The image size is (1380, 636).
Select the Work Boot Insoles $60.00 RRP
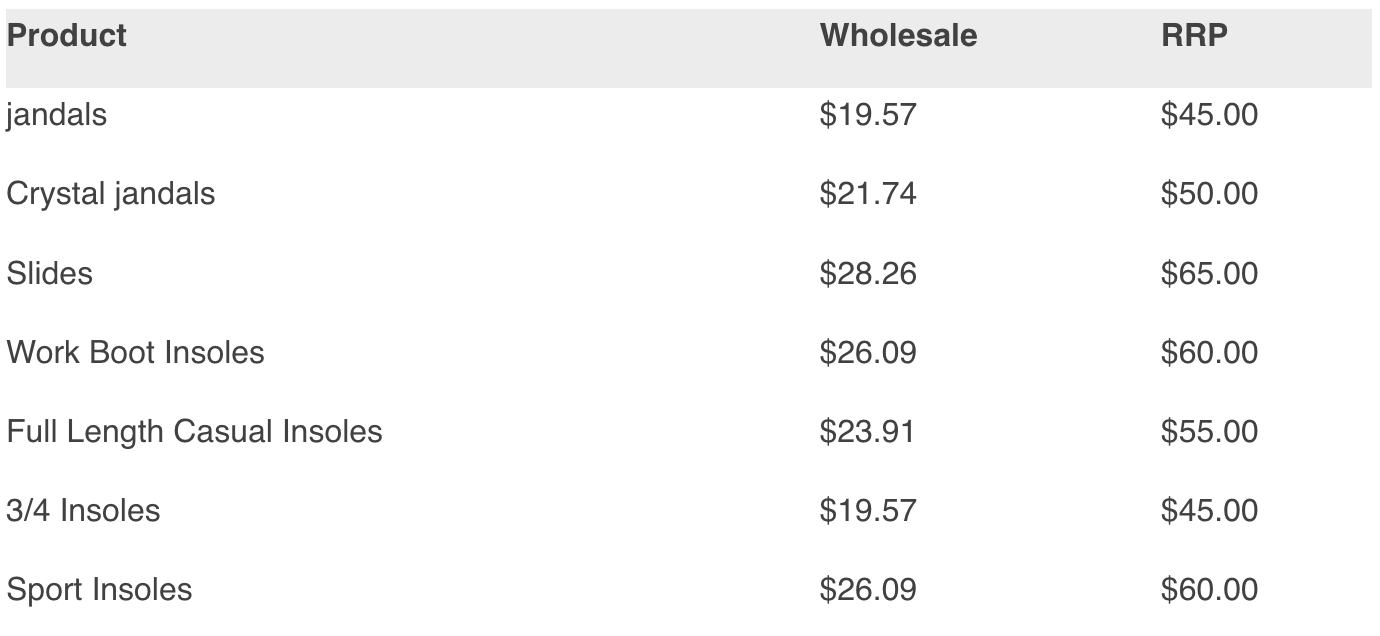tap(1209, 352)
